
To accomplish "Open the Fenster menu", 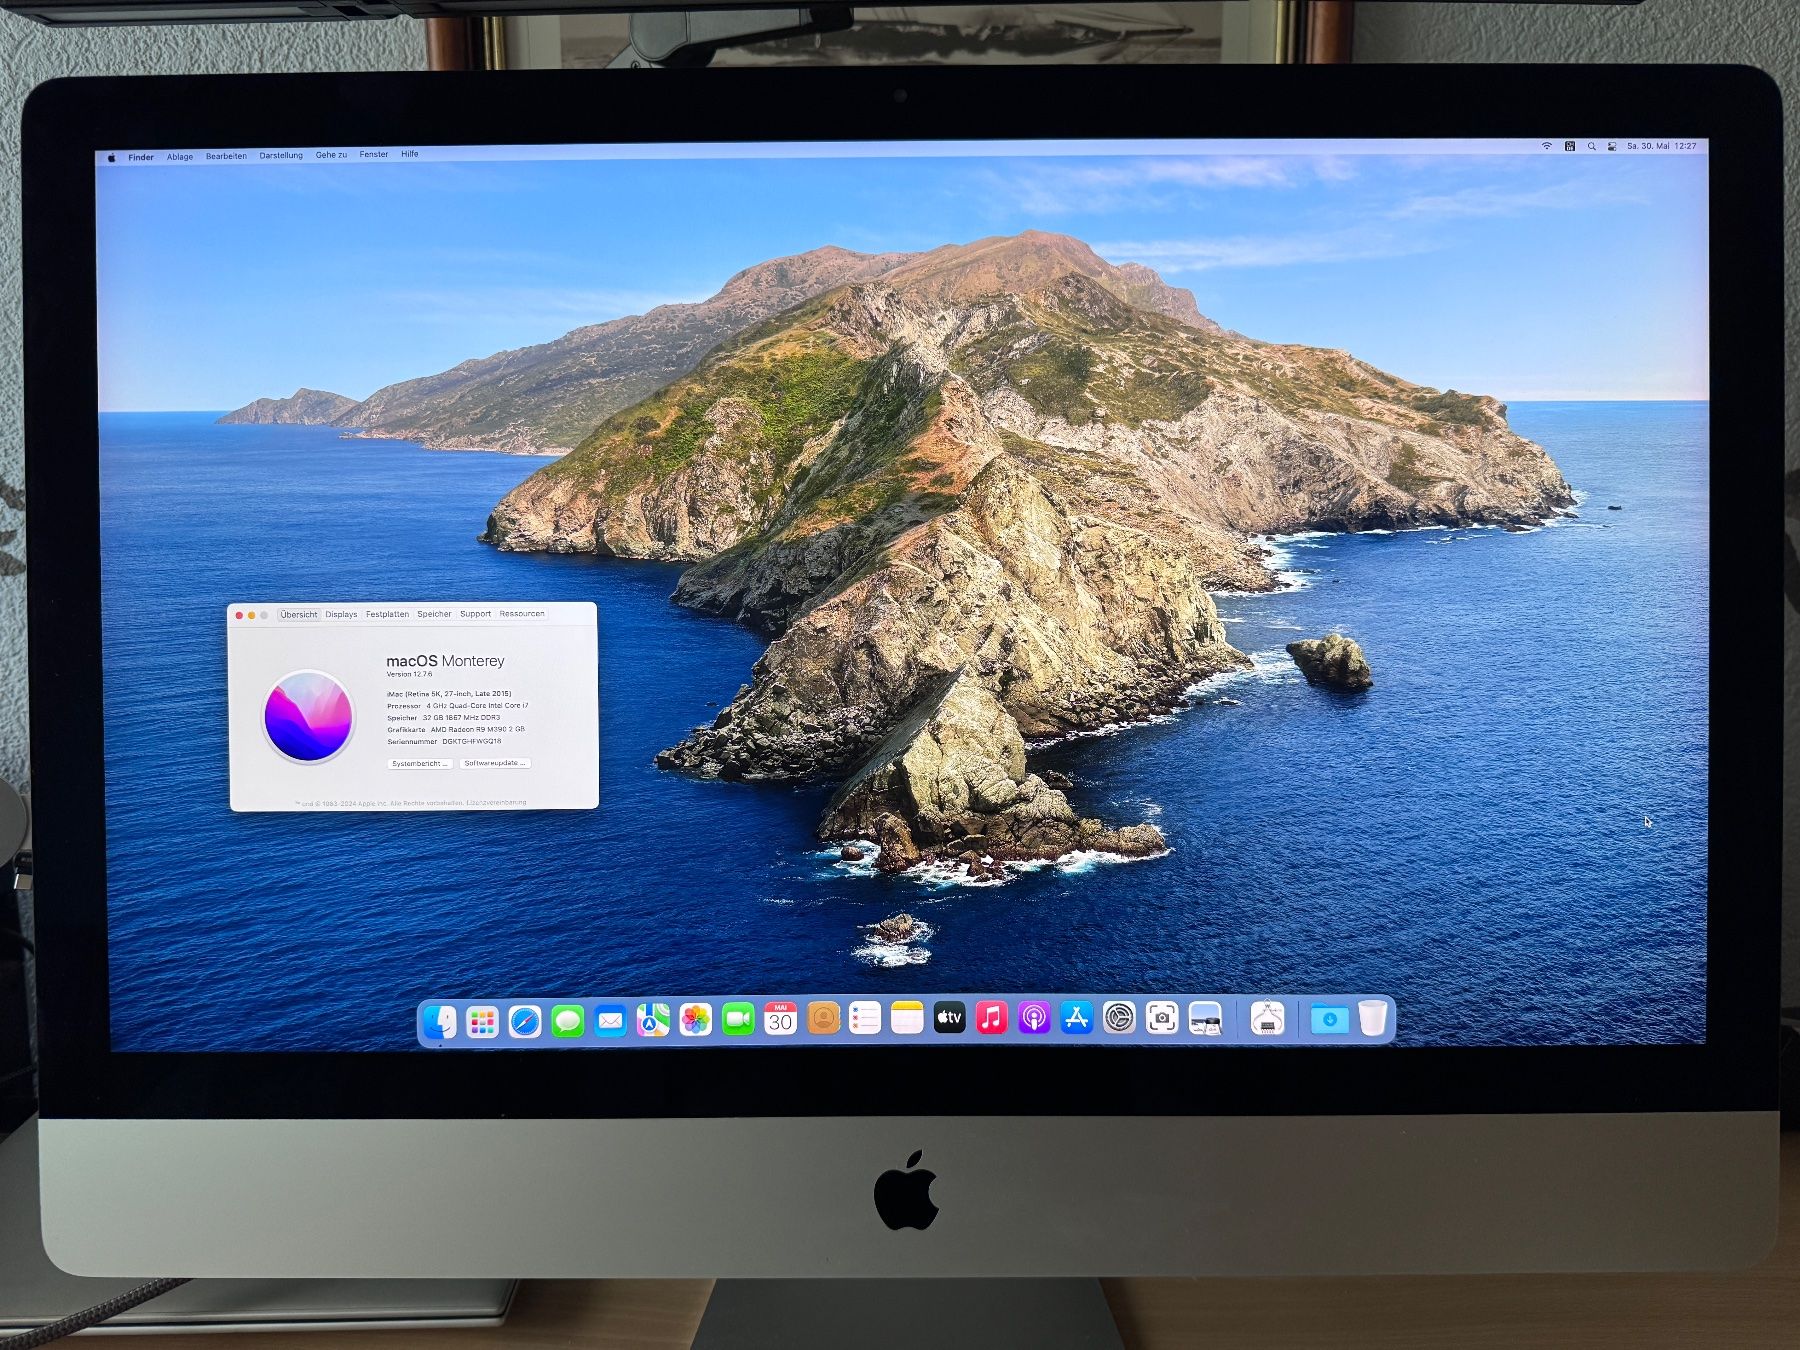I will (374, 154).
